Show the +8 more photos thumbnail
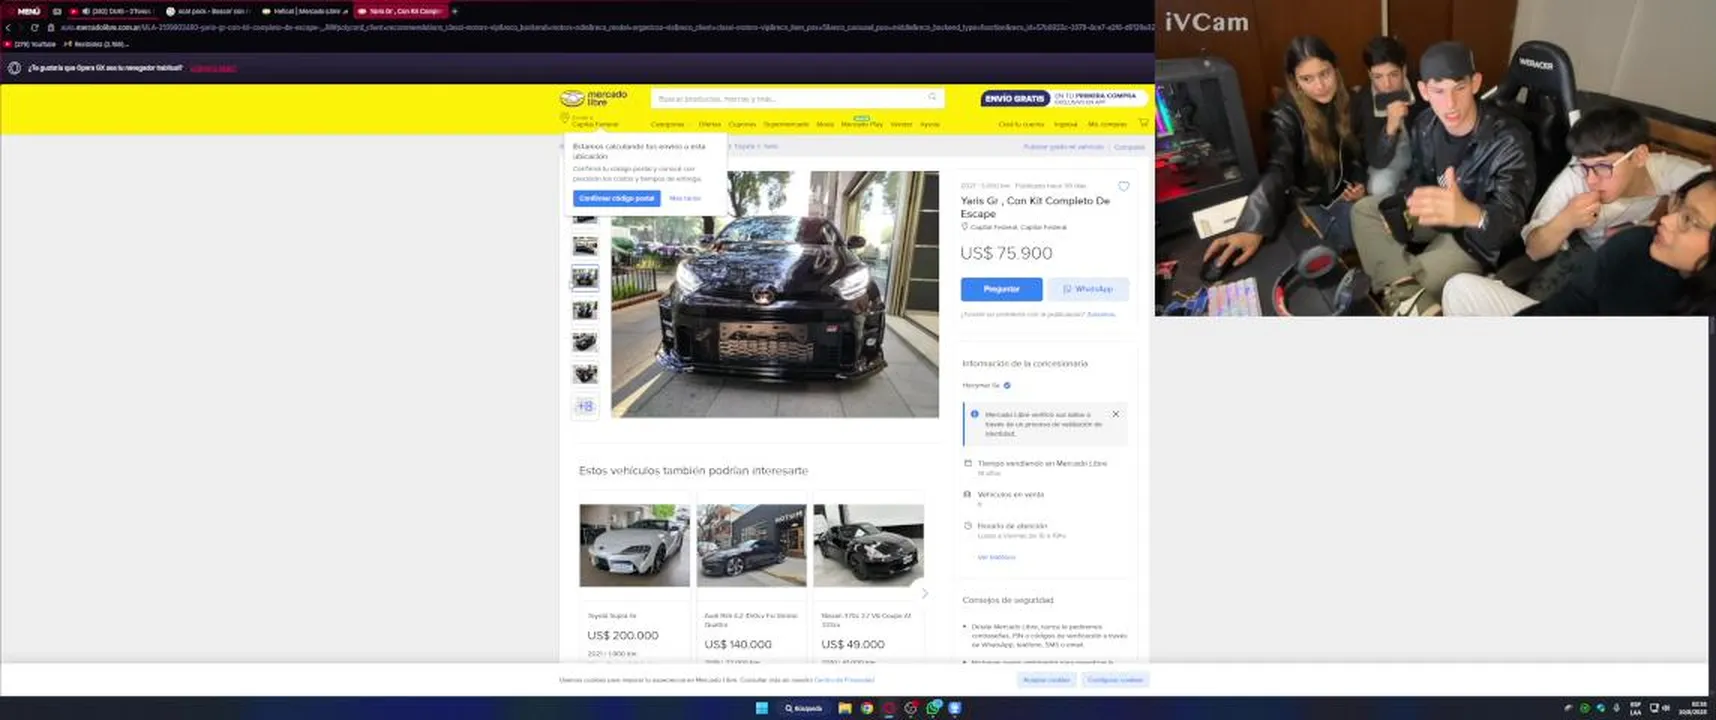Screen dimensions: 1716x720 [x=585, y=406]
